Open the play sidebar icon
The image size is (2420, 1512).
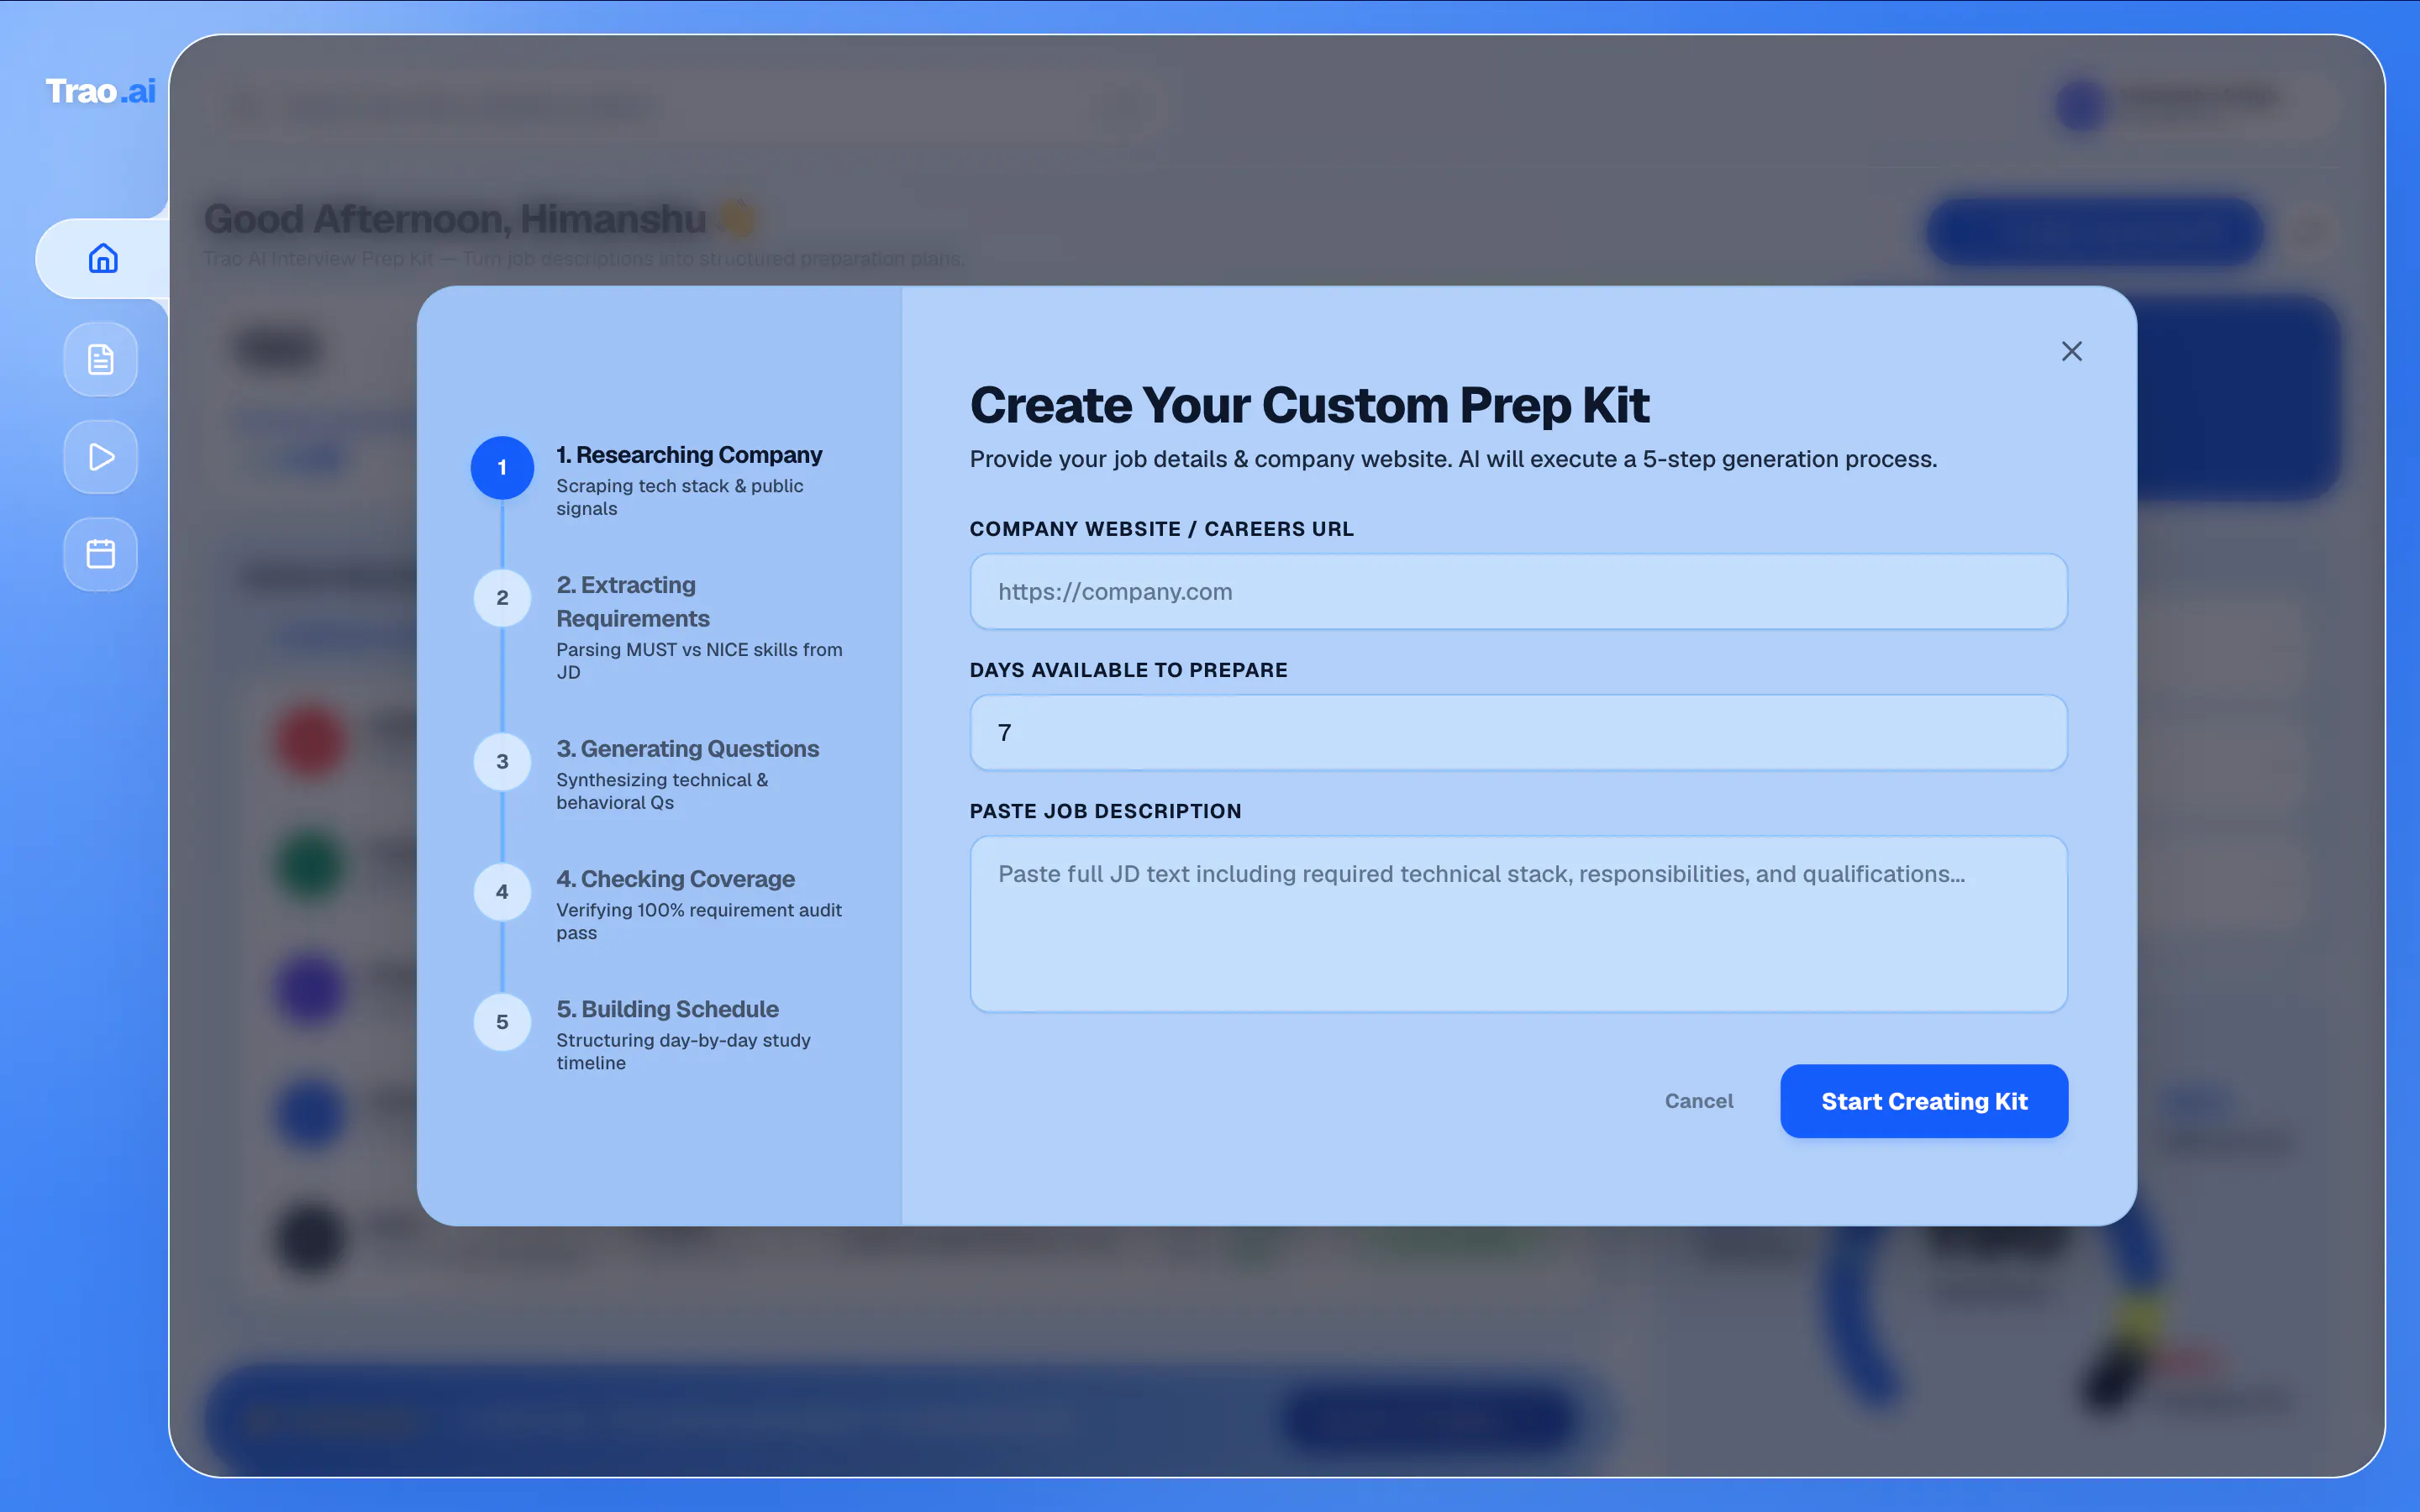101,457
